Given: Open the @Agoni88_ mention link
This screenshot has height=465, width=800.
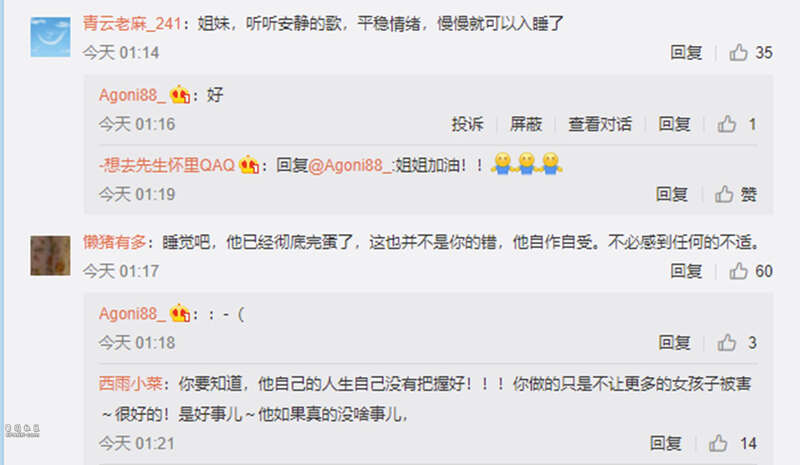Looking at the screenshot, I should pos(349,165).
